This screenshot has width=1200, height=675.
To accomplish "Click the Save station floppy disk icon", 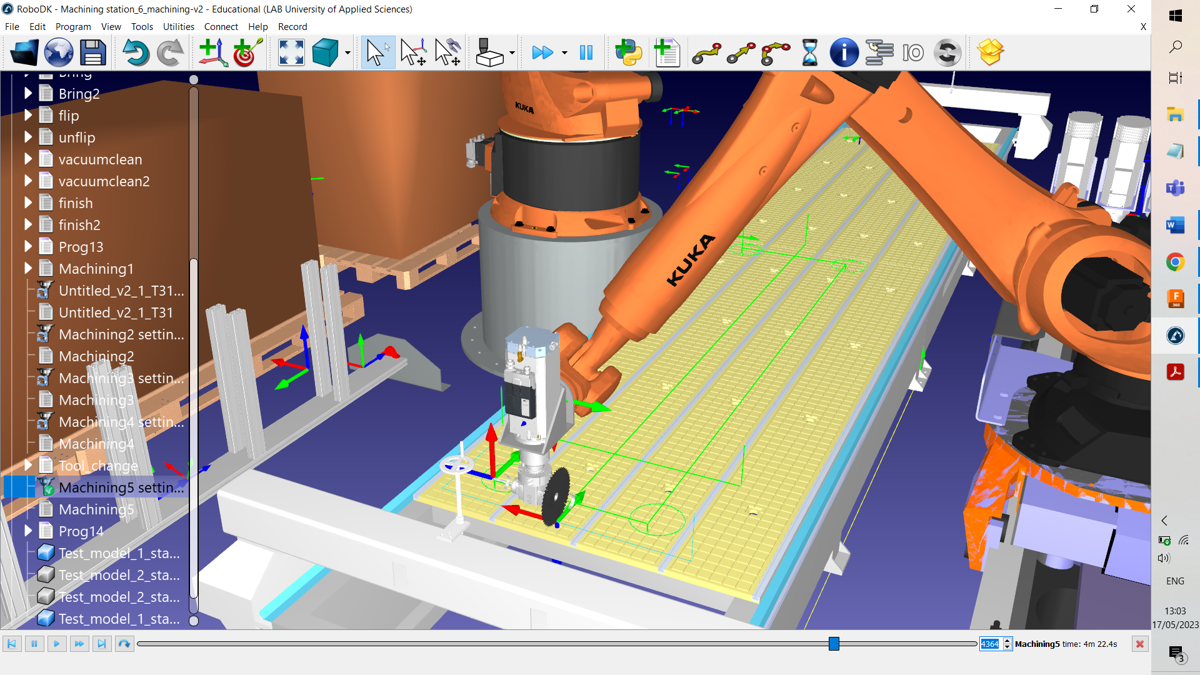I will pyautogui.click(x=93, y=53).
